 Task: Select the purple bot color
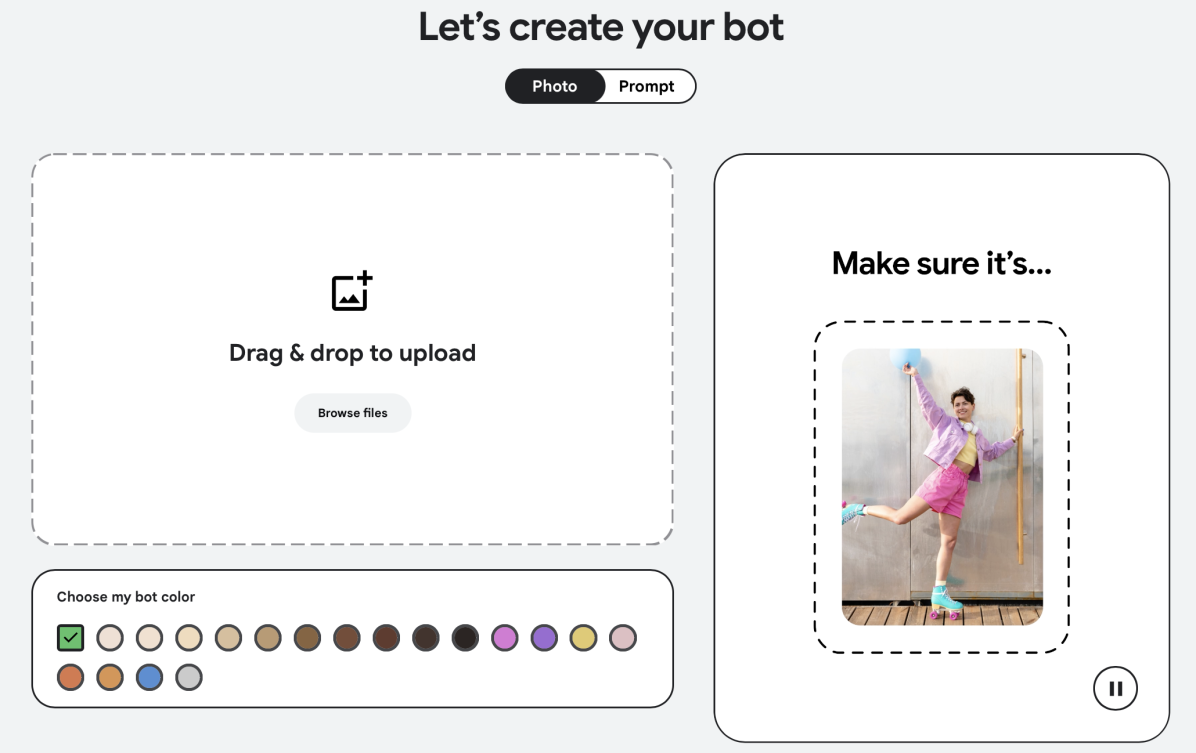click(x=544, y=638)
